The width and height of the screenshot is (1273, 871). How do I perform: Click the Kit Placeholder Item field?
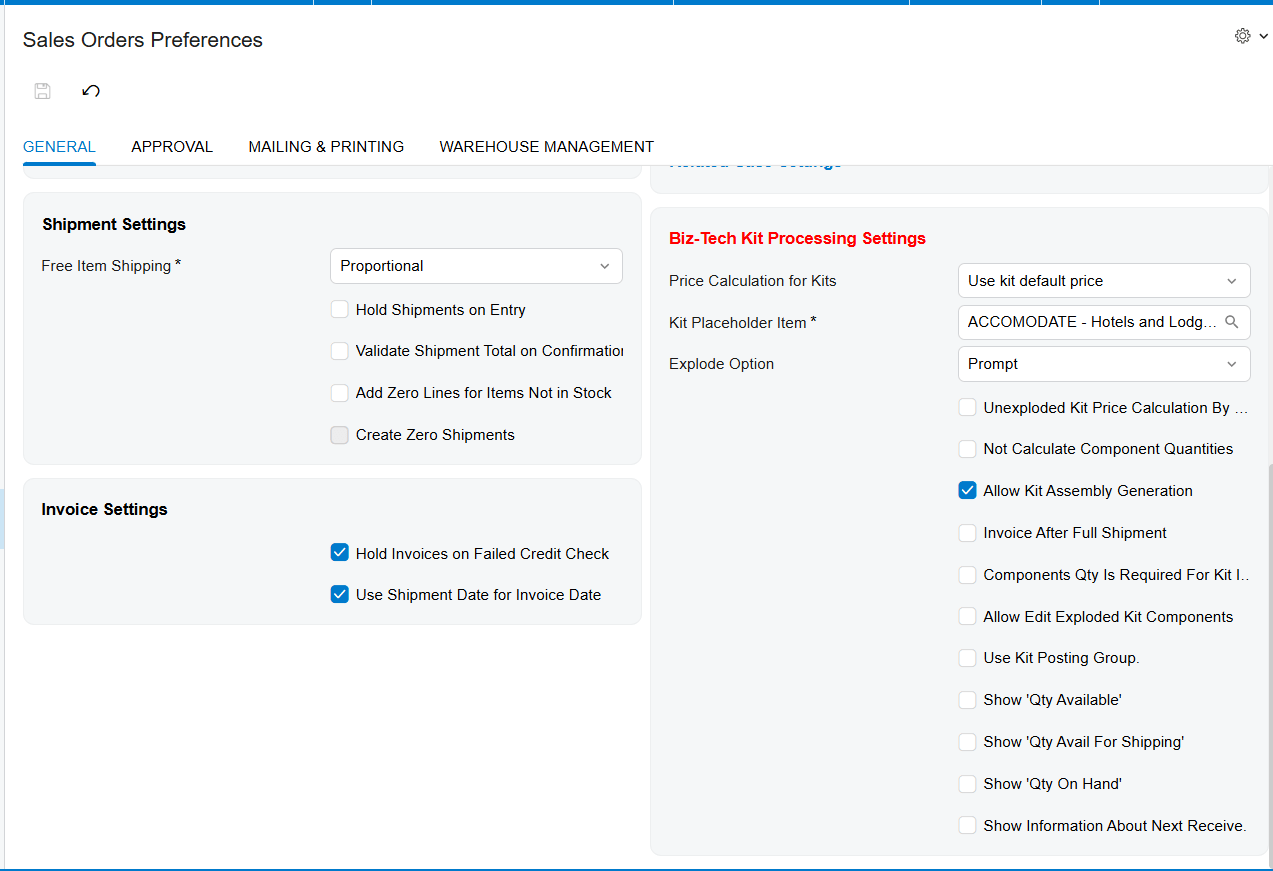[x=1104, y=322]
